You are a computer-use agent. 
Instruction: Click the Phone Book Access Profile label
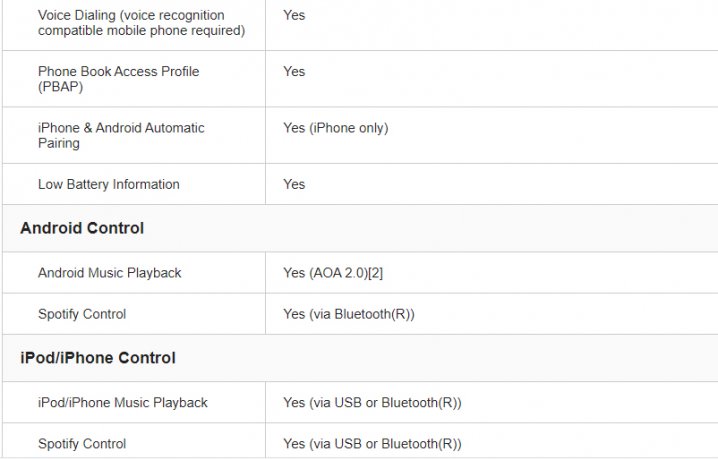(x=118, y=72)
